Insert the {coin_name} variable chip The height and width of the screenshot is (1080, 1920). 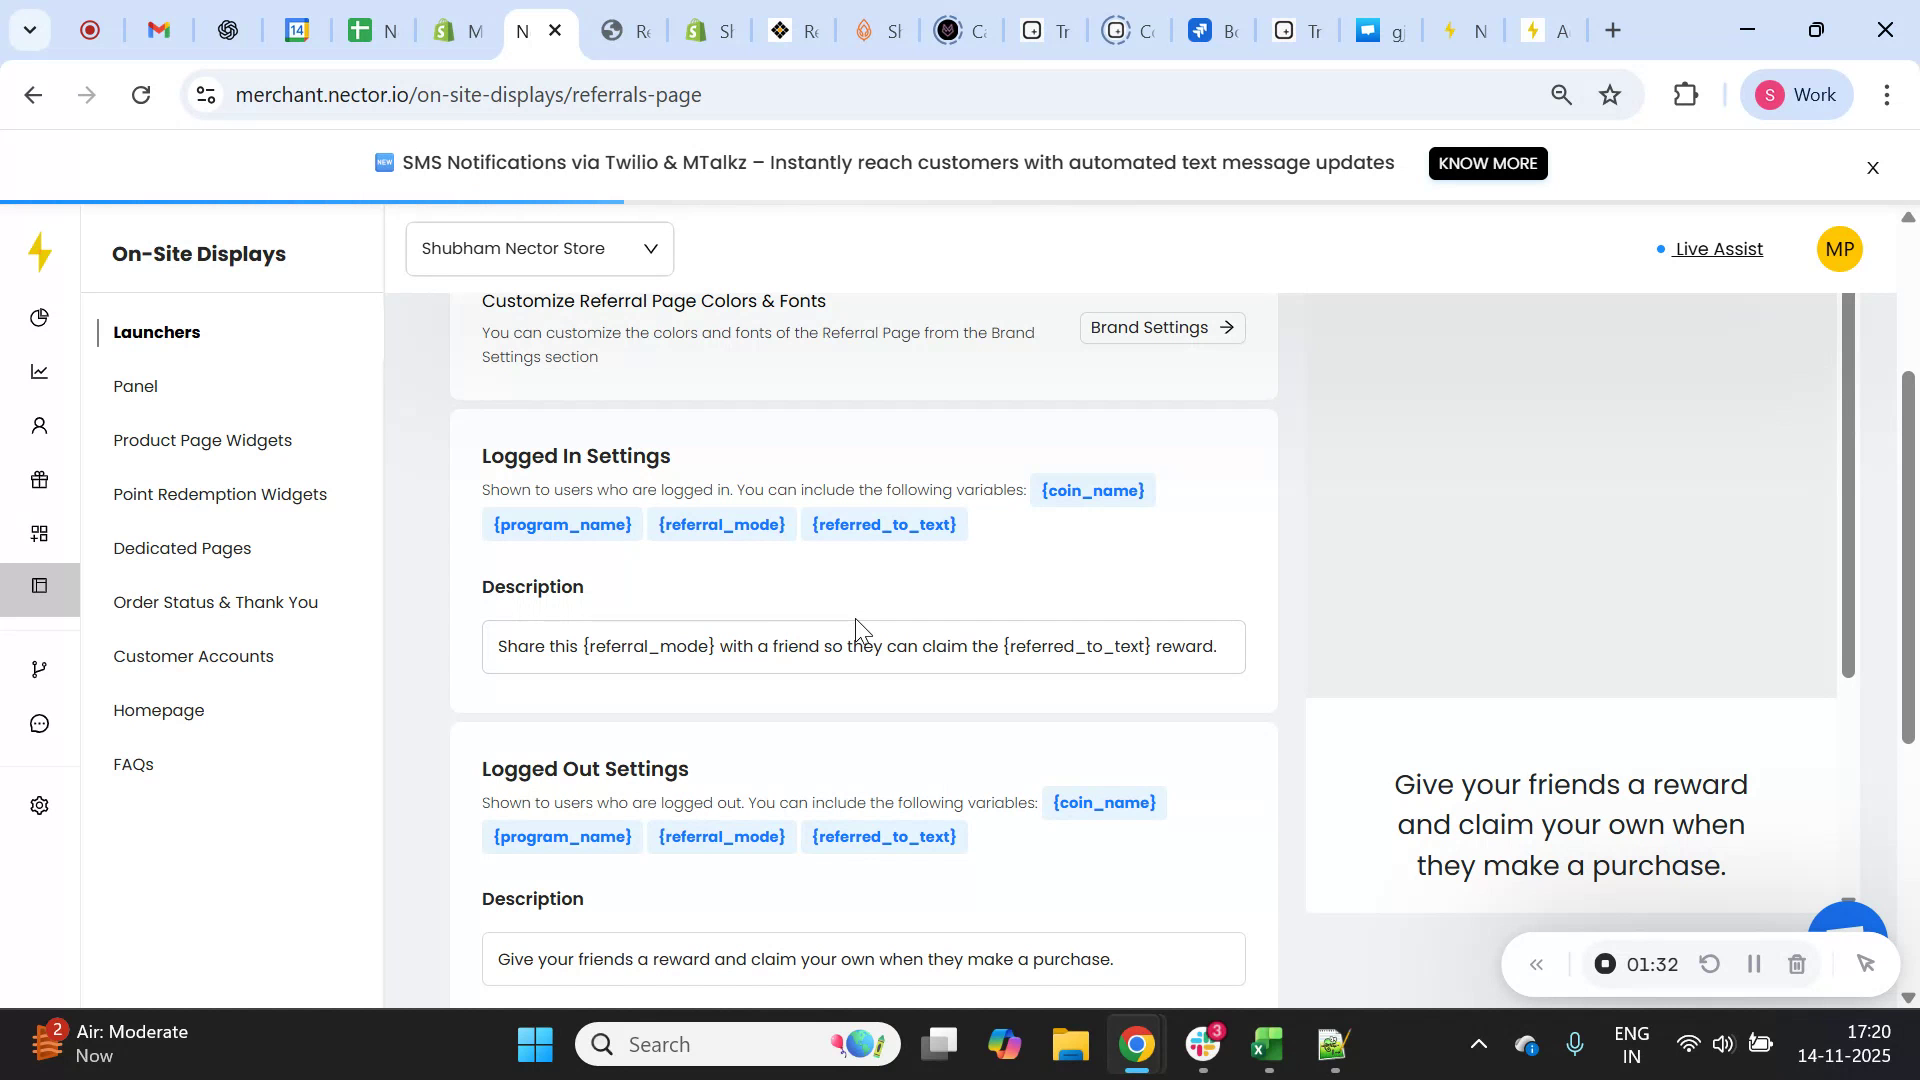1092,490
